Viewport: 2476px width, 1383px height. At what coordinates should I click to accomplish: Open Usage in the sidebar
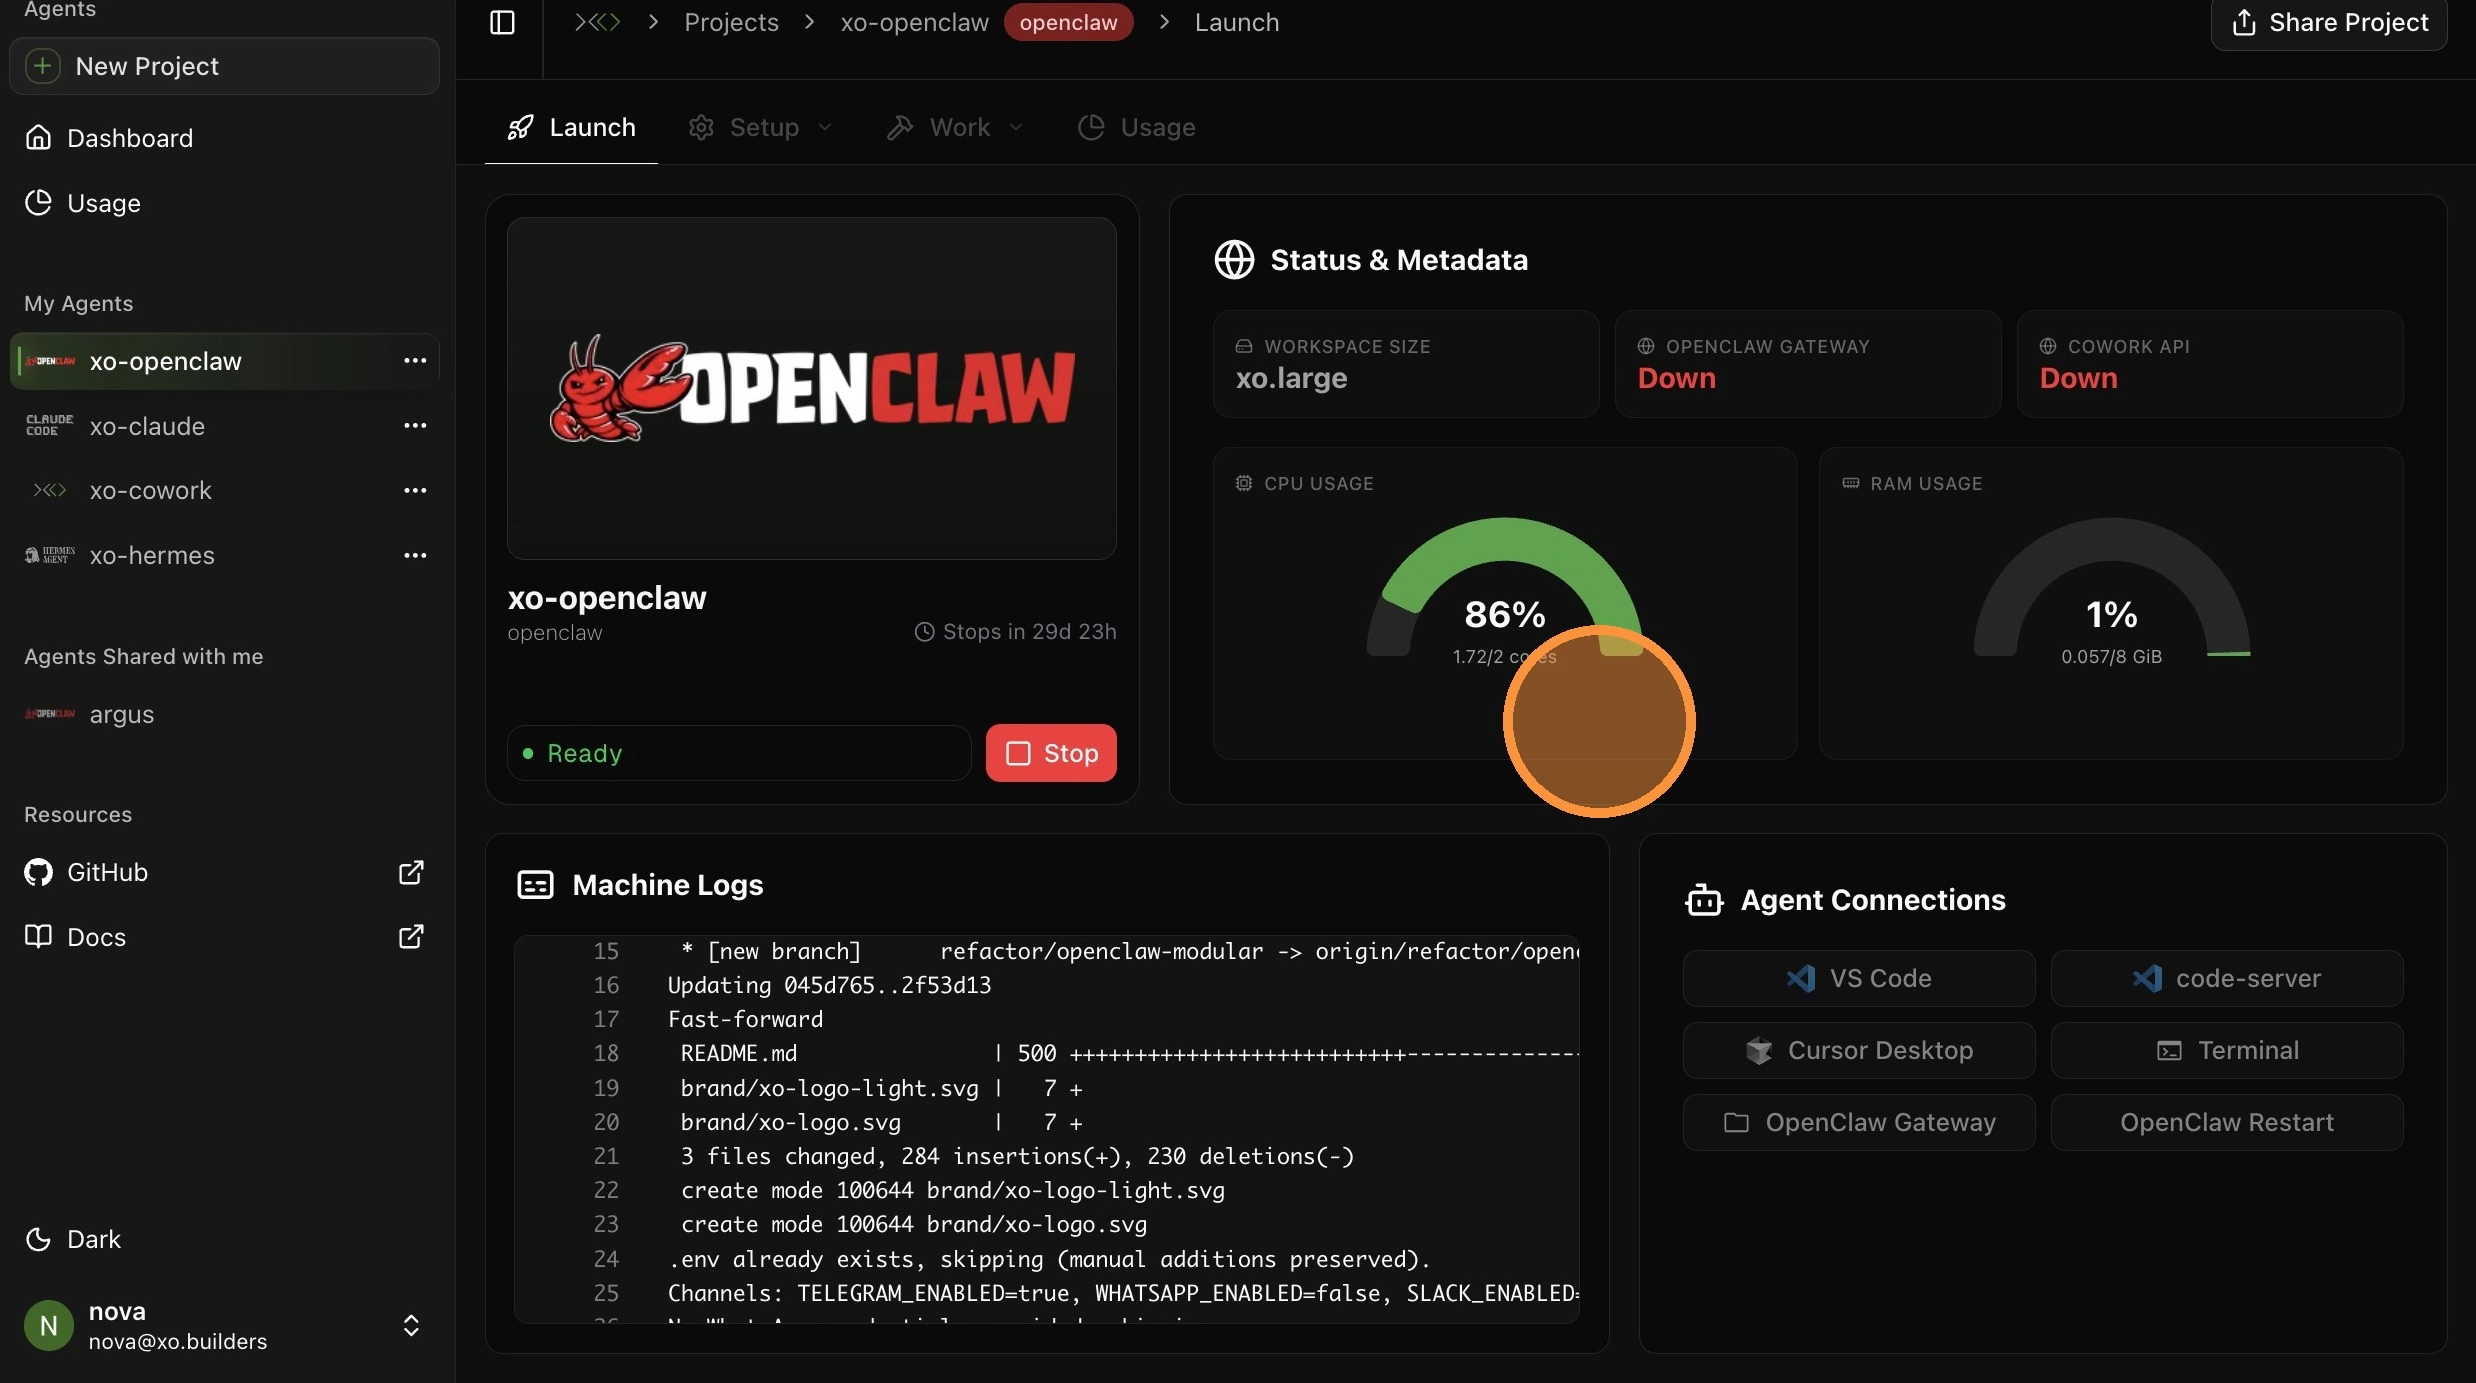[224, 203]
